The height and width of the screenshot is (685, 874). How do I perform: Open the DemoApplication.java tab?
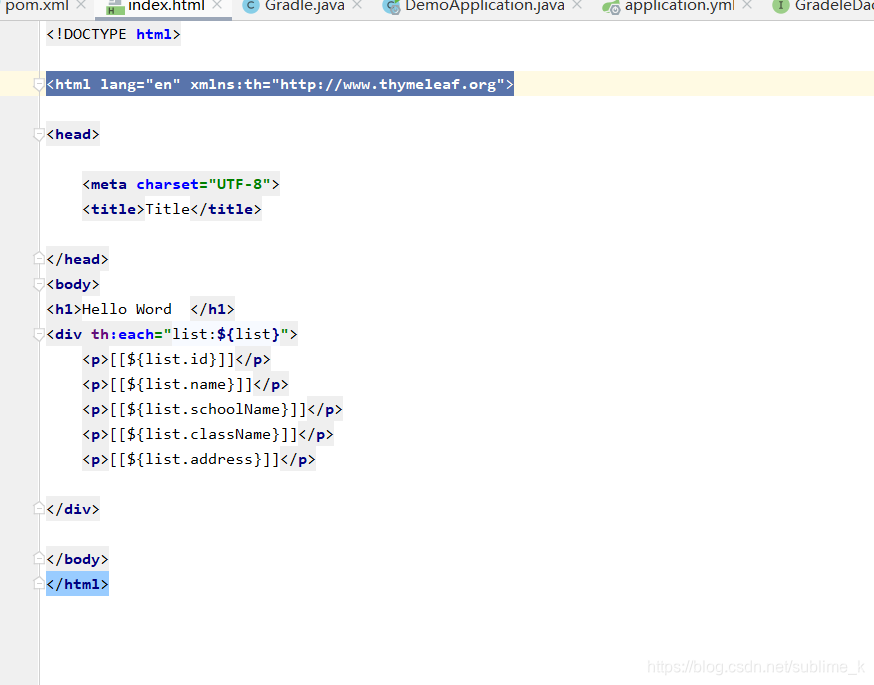(x=484, y=6)
